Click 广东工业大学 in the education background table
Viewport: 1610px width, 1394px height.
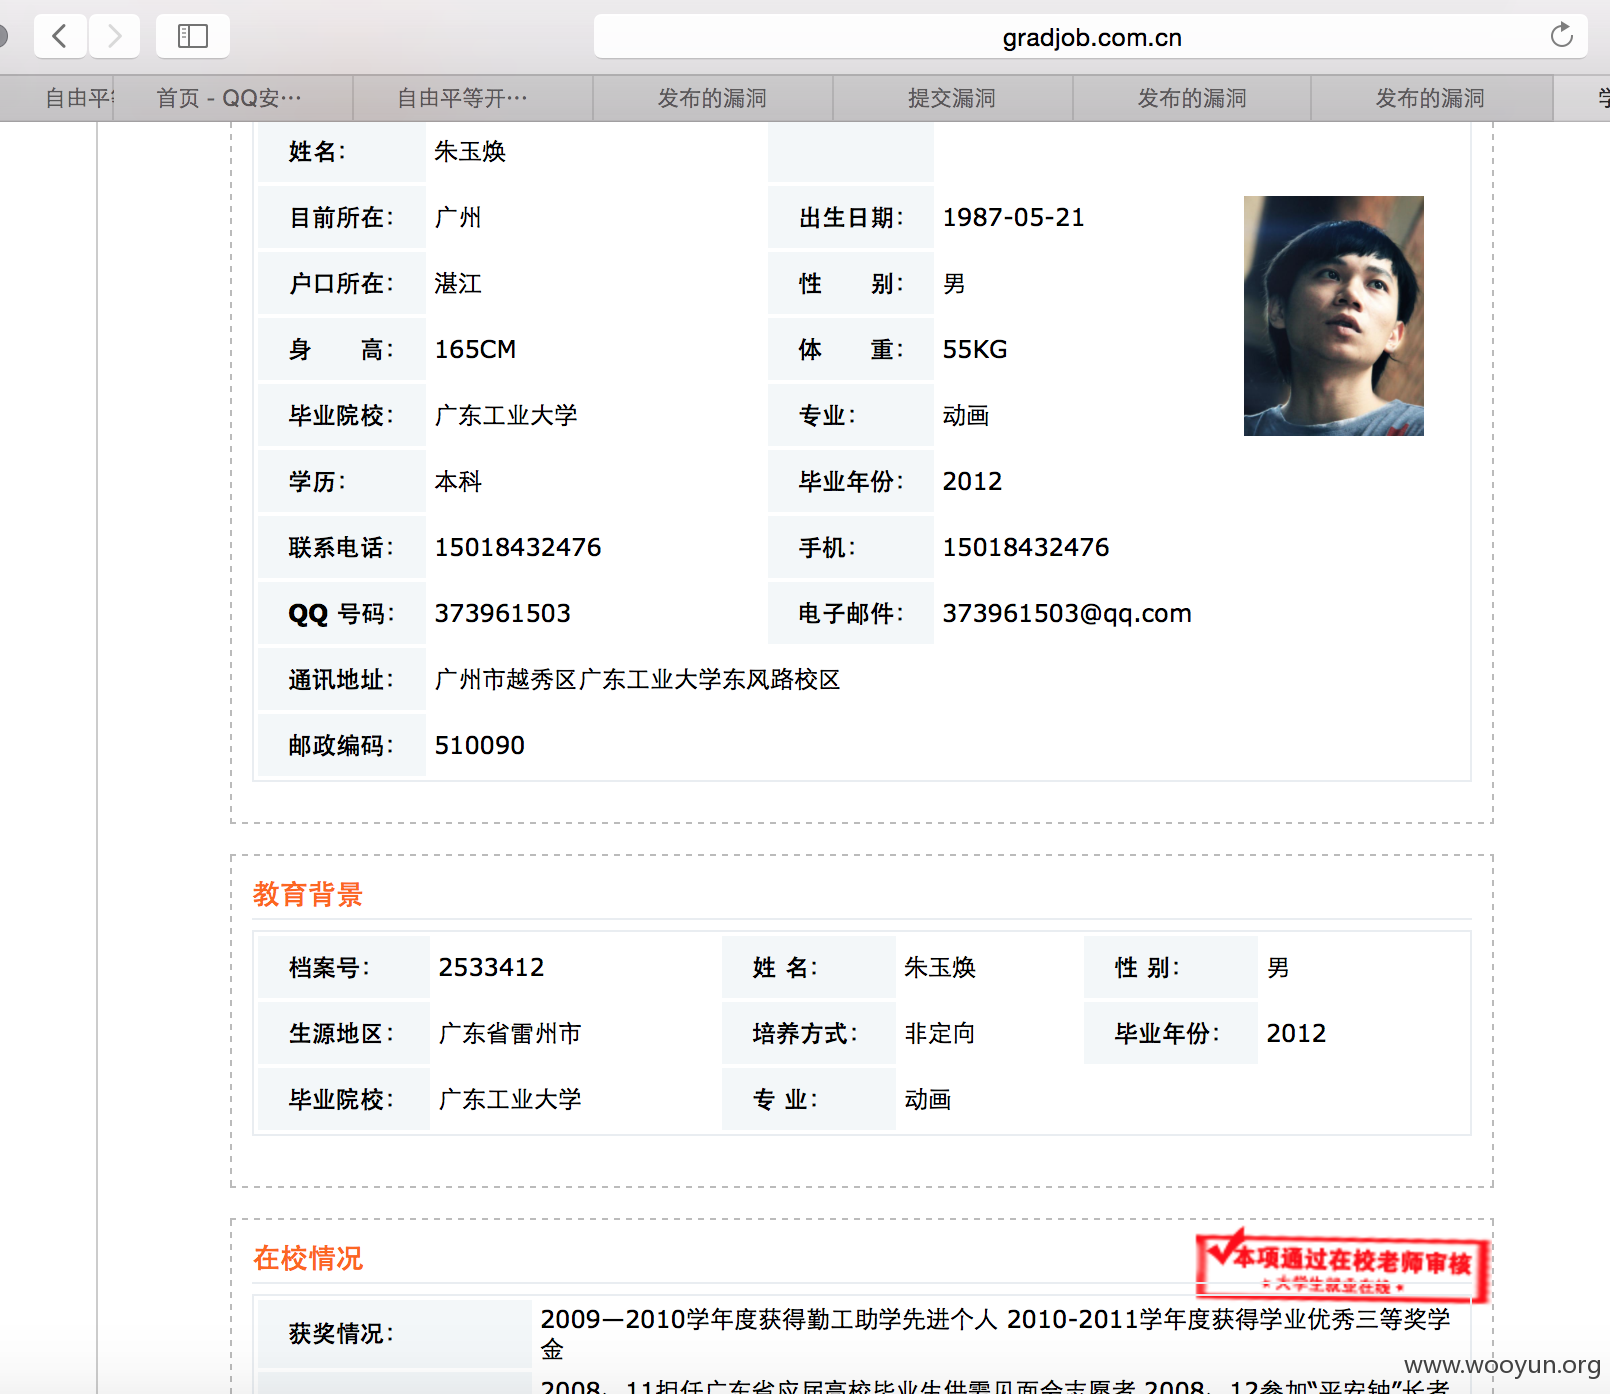pyautogui.click(x=510, y=1099)
